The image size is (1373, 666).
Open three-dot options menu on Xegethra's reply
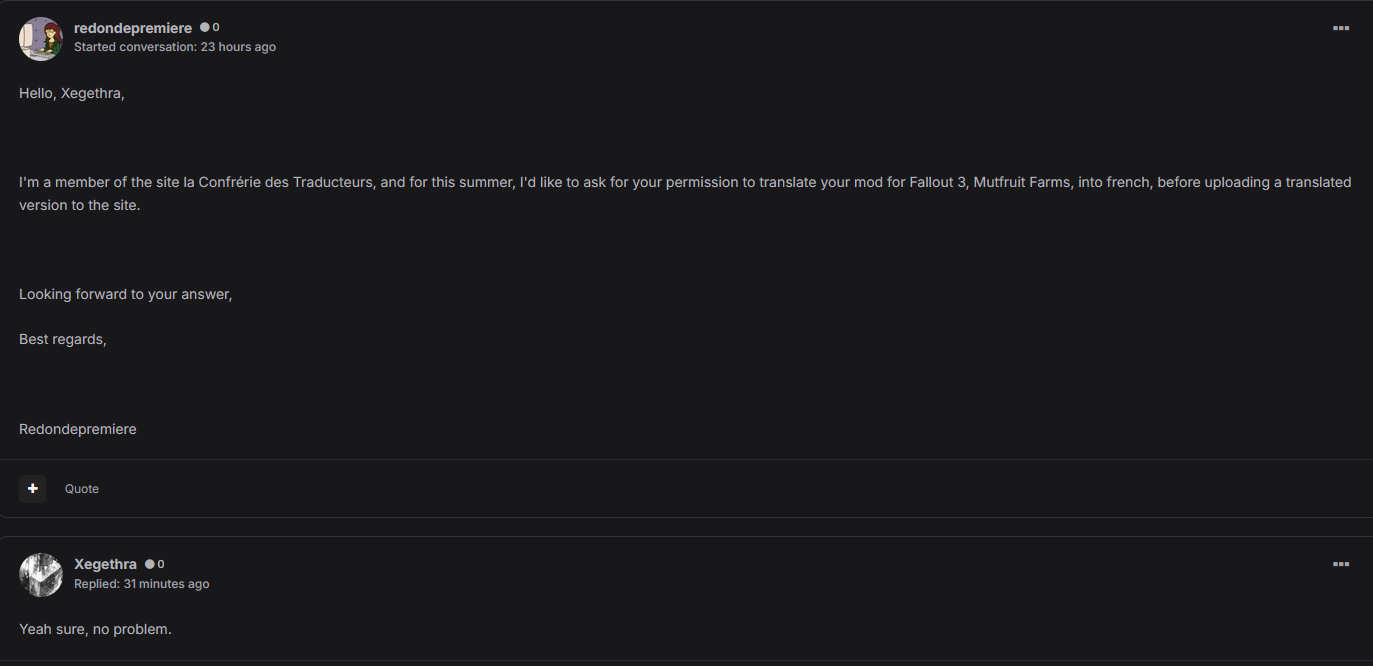[x=1341, y=564]
